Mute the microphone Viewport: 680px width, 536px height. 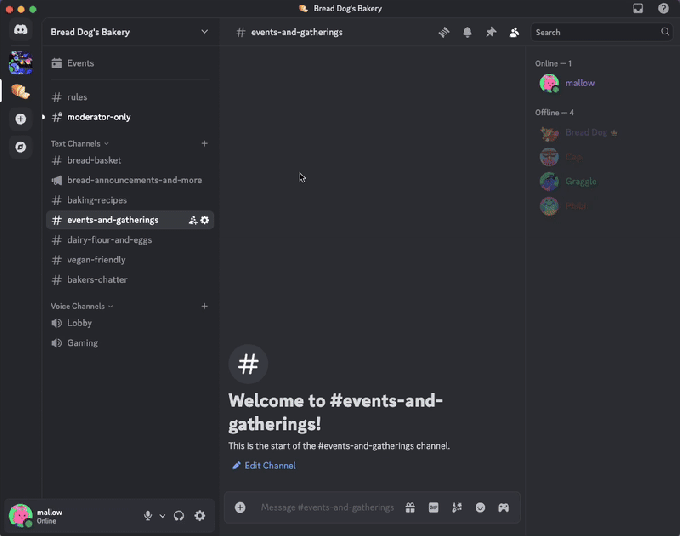(x=148, y=515)
